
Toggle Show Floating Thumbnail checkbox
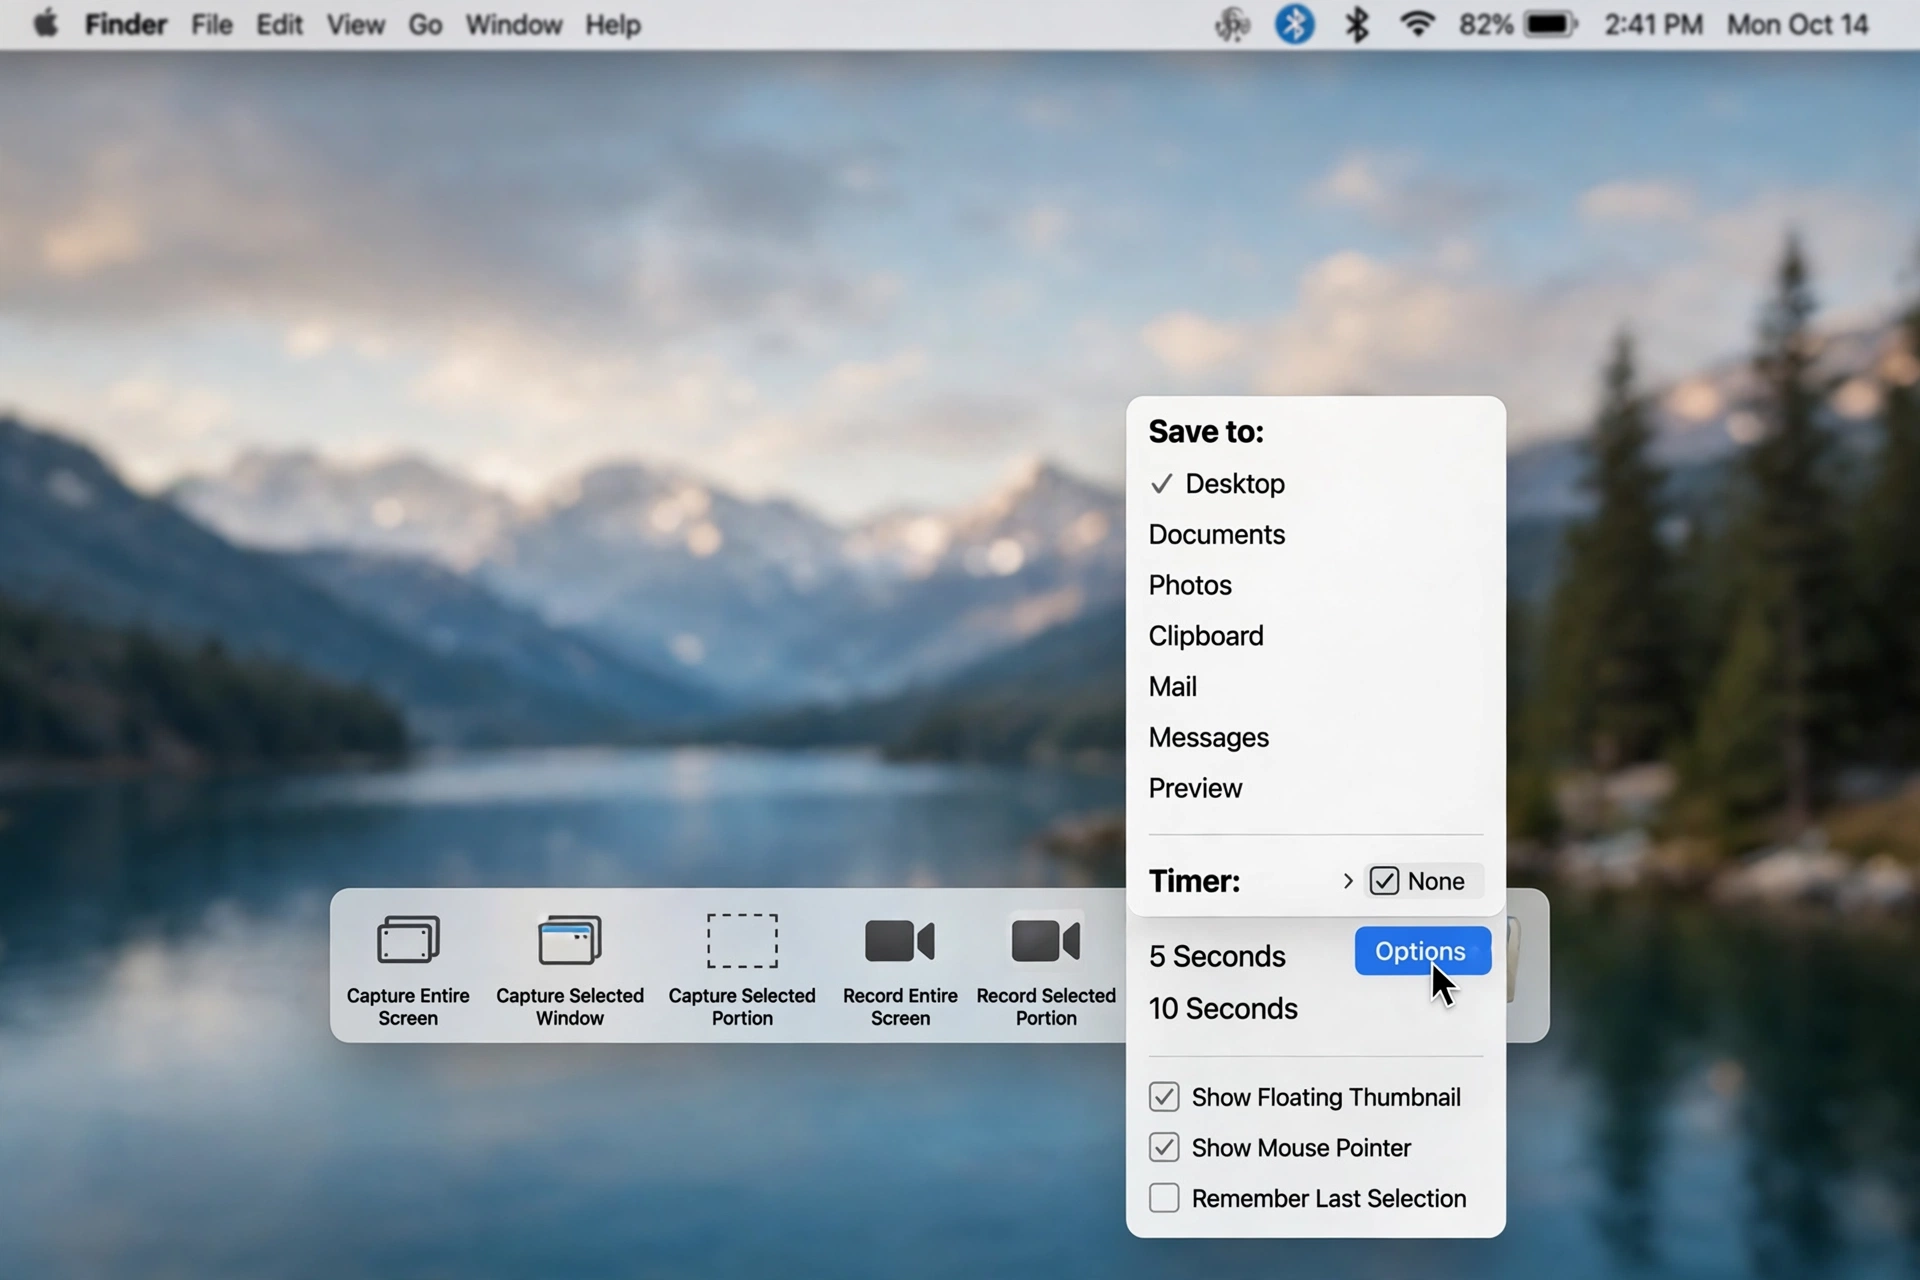[1164, 1097]
